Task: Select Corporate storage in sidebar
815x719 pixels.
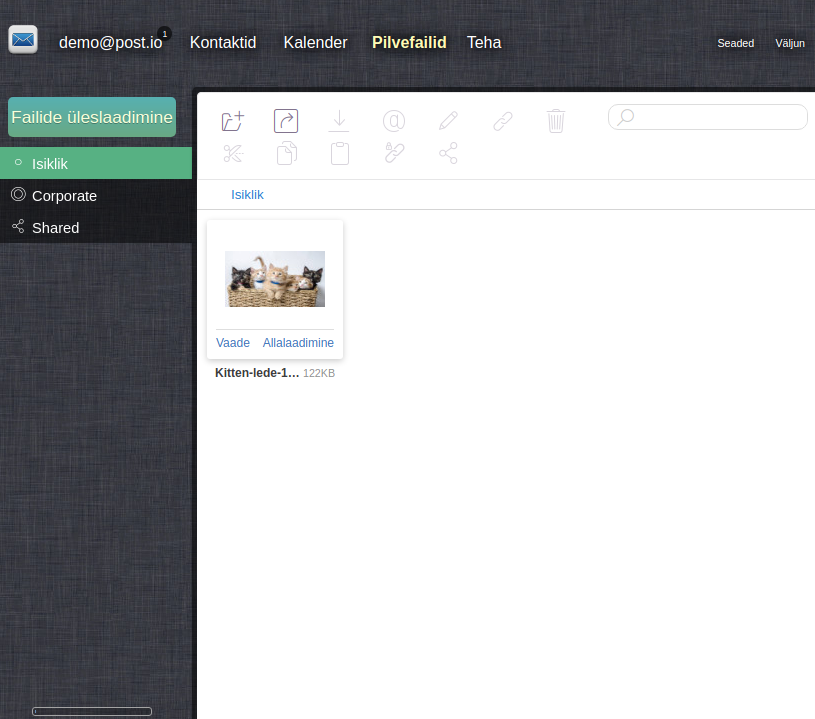Action: pyautogui.click(x=96, y=195)
